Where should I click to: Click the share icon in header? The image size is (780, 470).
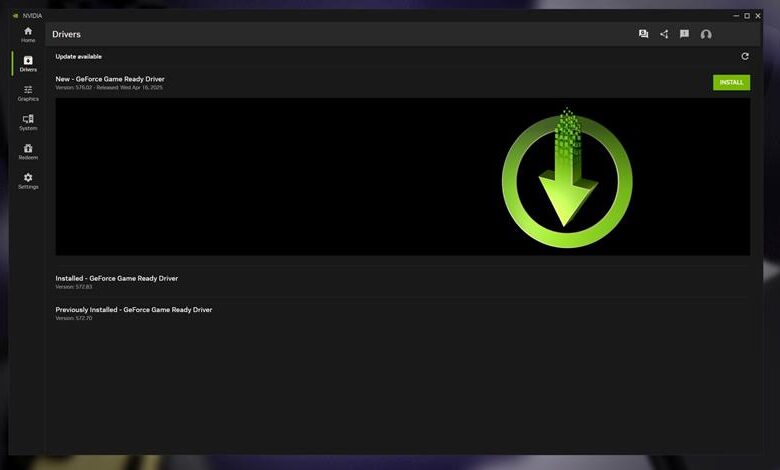(x=664, y=34)
